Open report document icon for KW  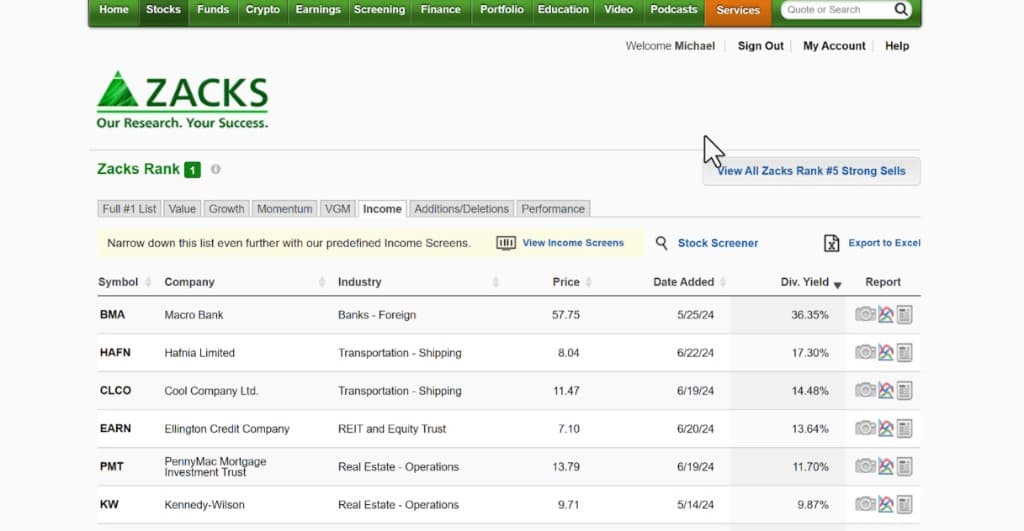pyautogui.click(x=904, y=504)
